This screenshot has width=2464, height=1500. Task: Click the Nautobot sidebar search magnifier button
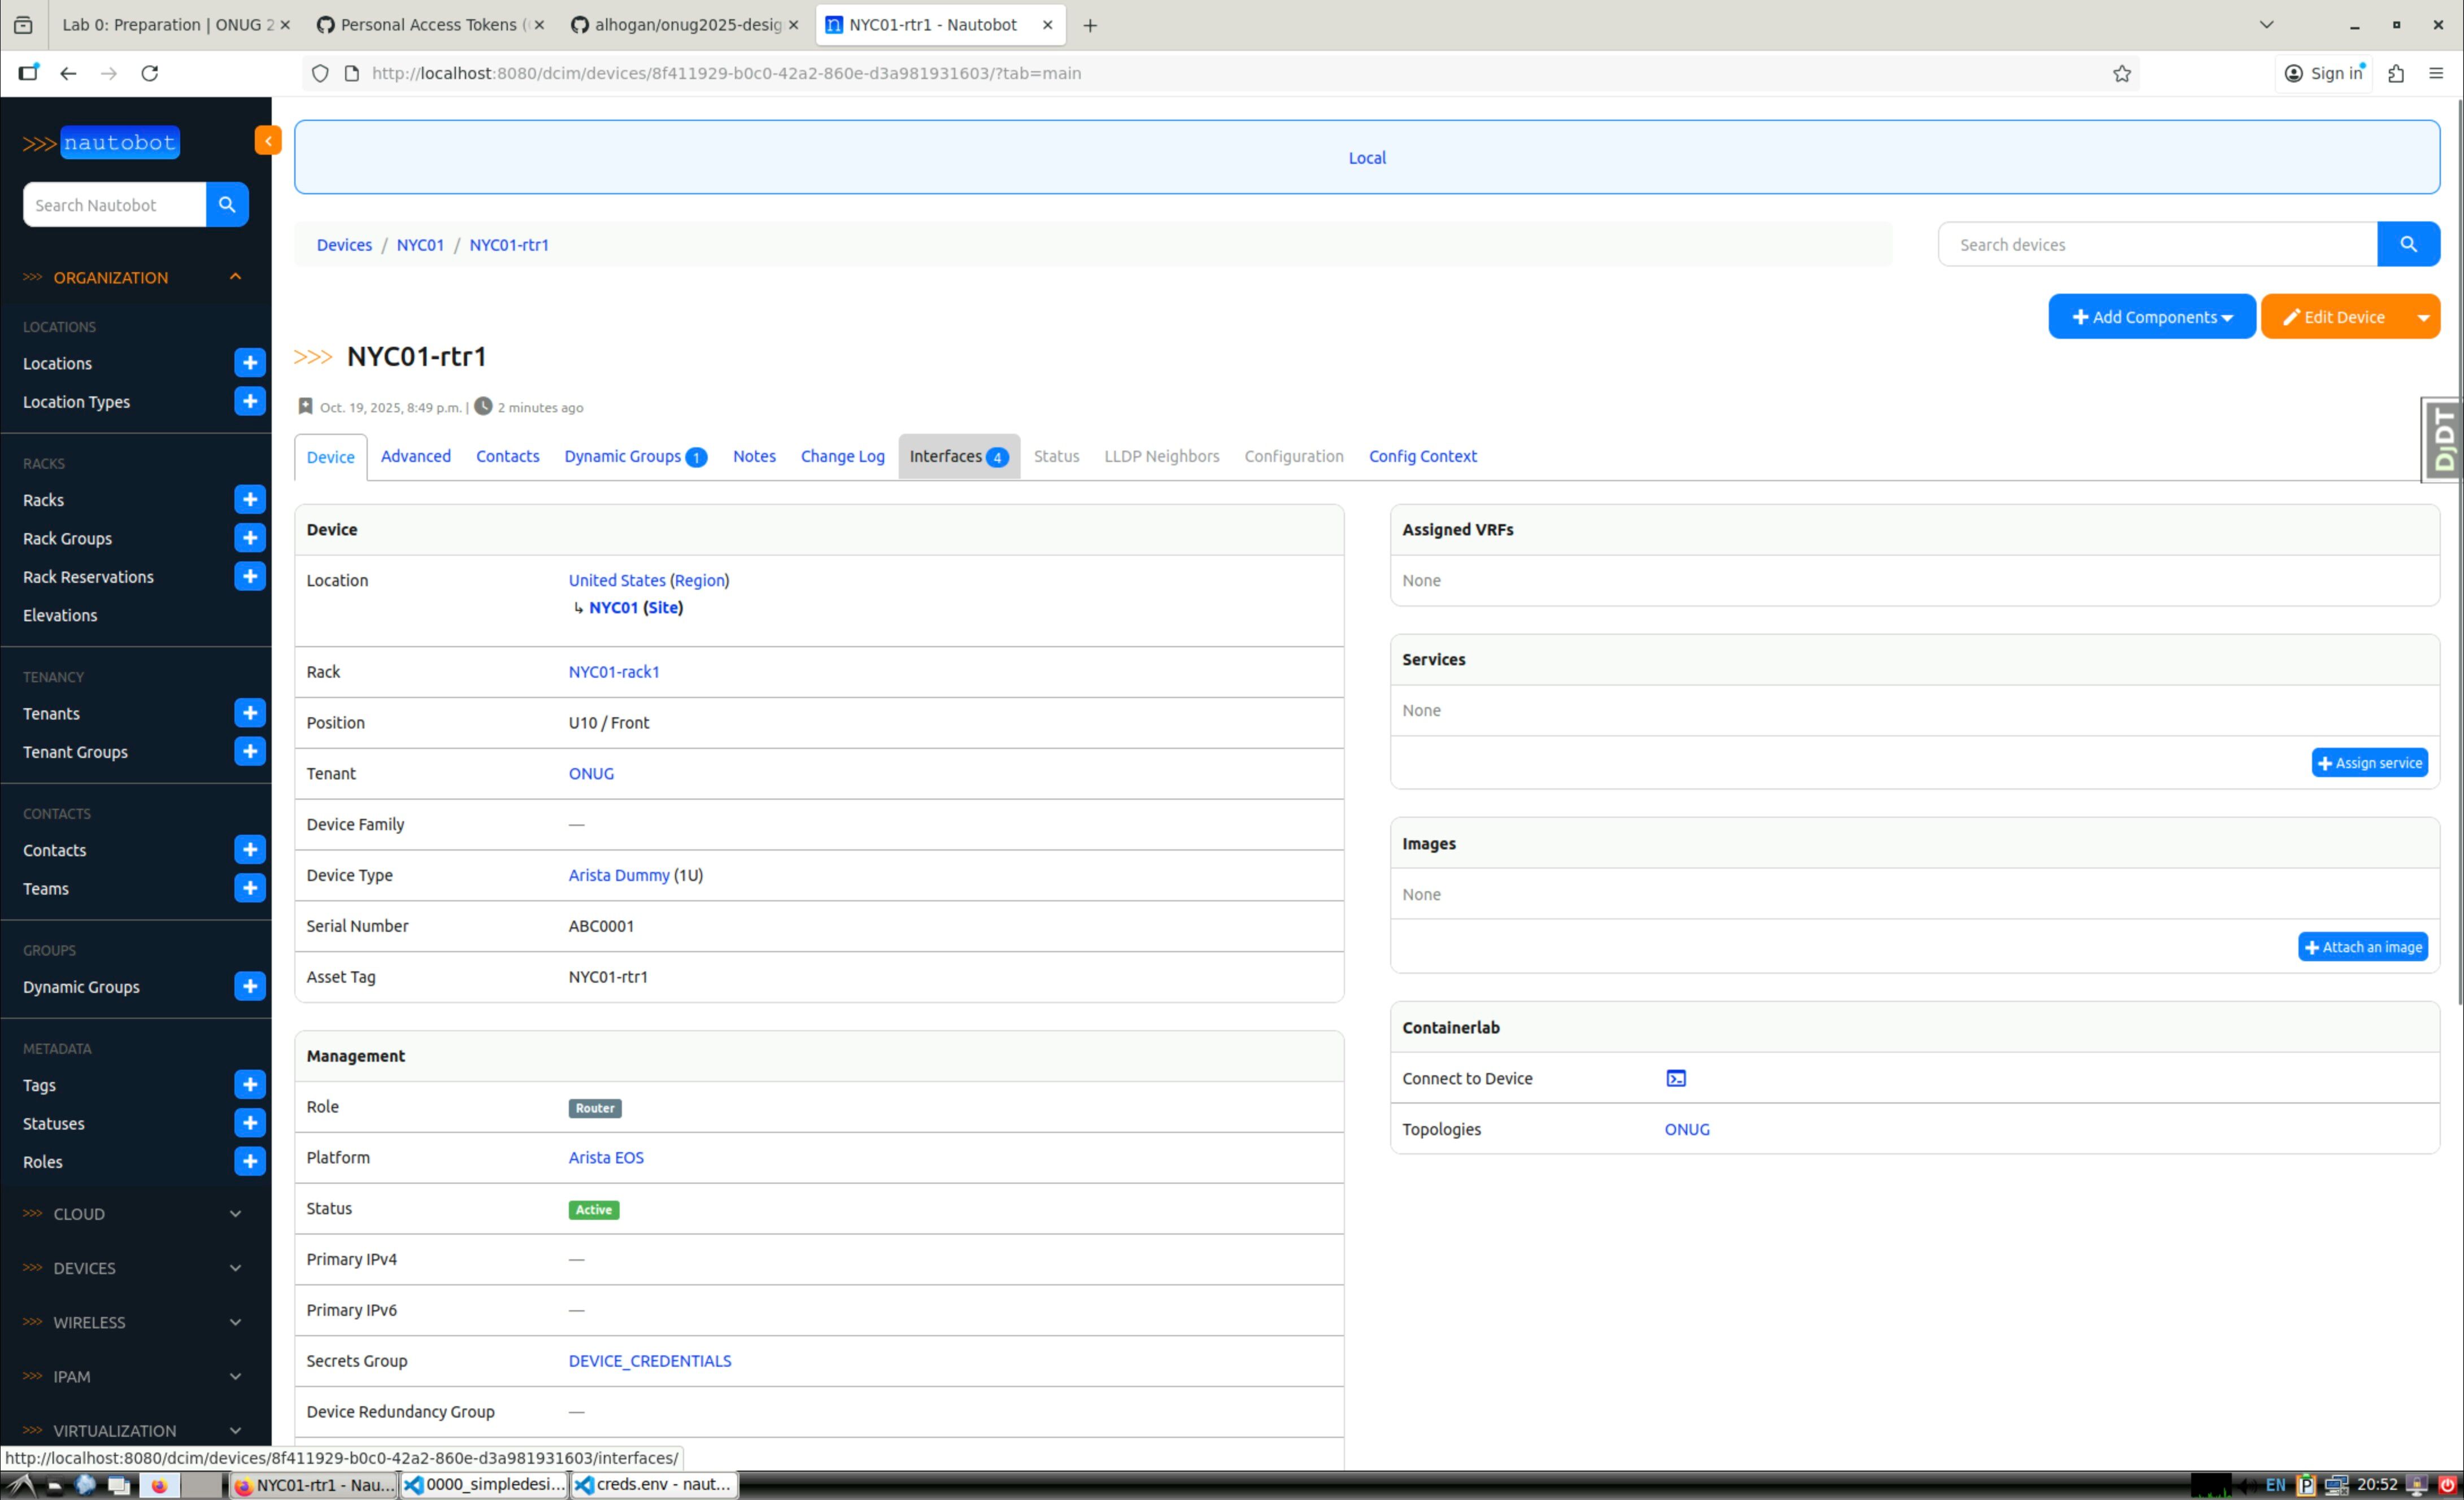(227, 205)
